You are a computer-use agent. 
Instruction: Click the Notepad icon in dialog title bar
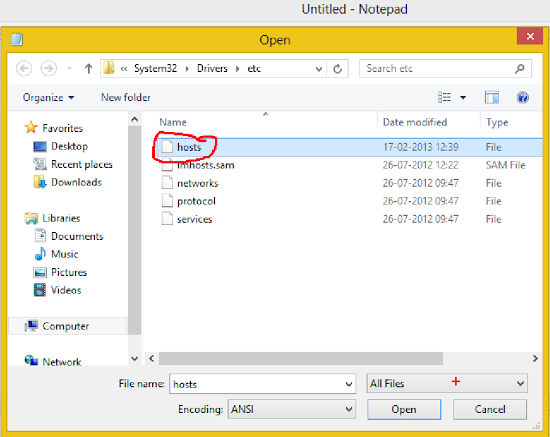point(16,39)
